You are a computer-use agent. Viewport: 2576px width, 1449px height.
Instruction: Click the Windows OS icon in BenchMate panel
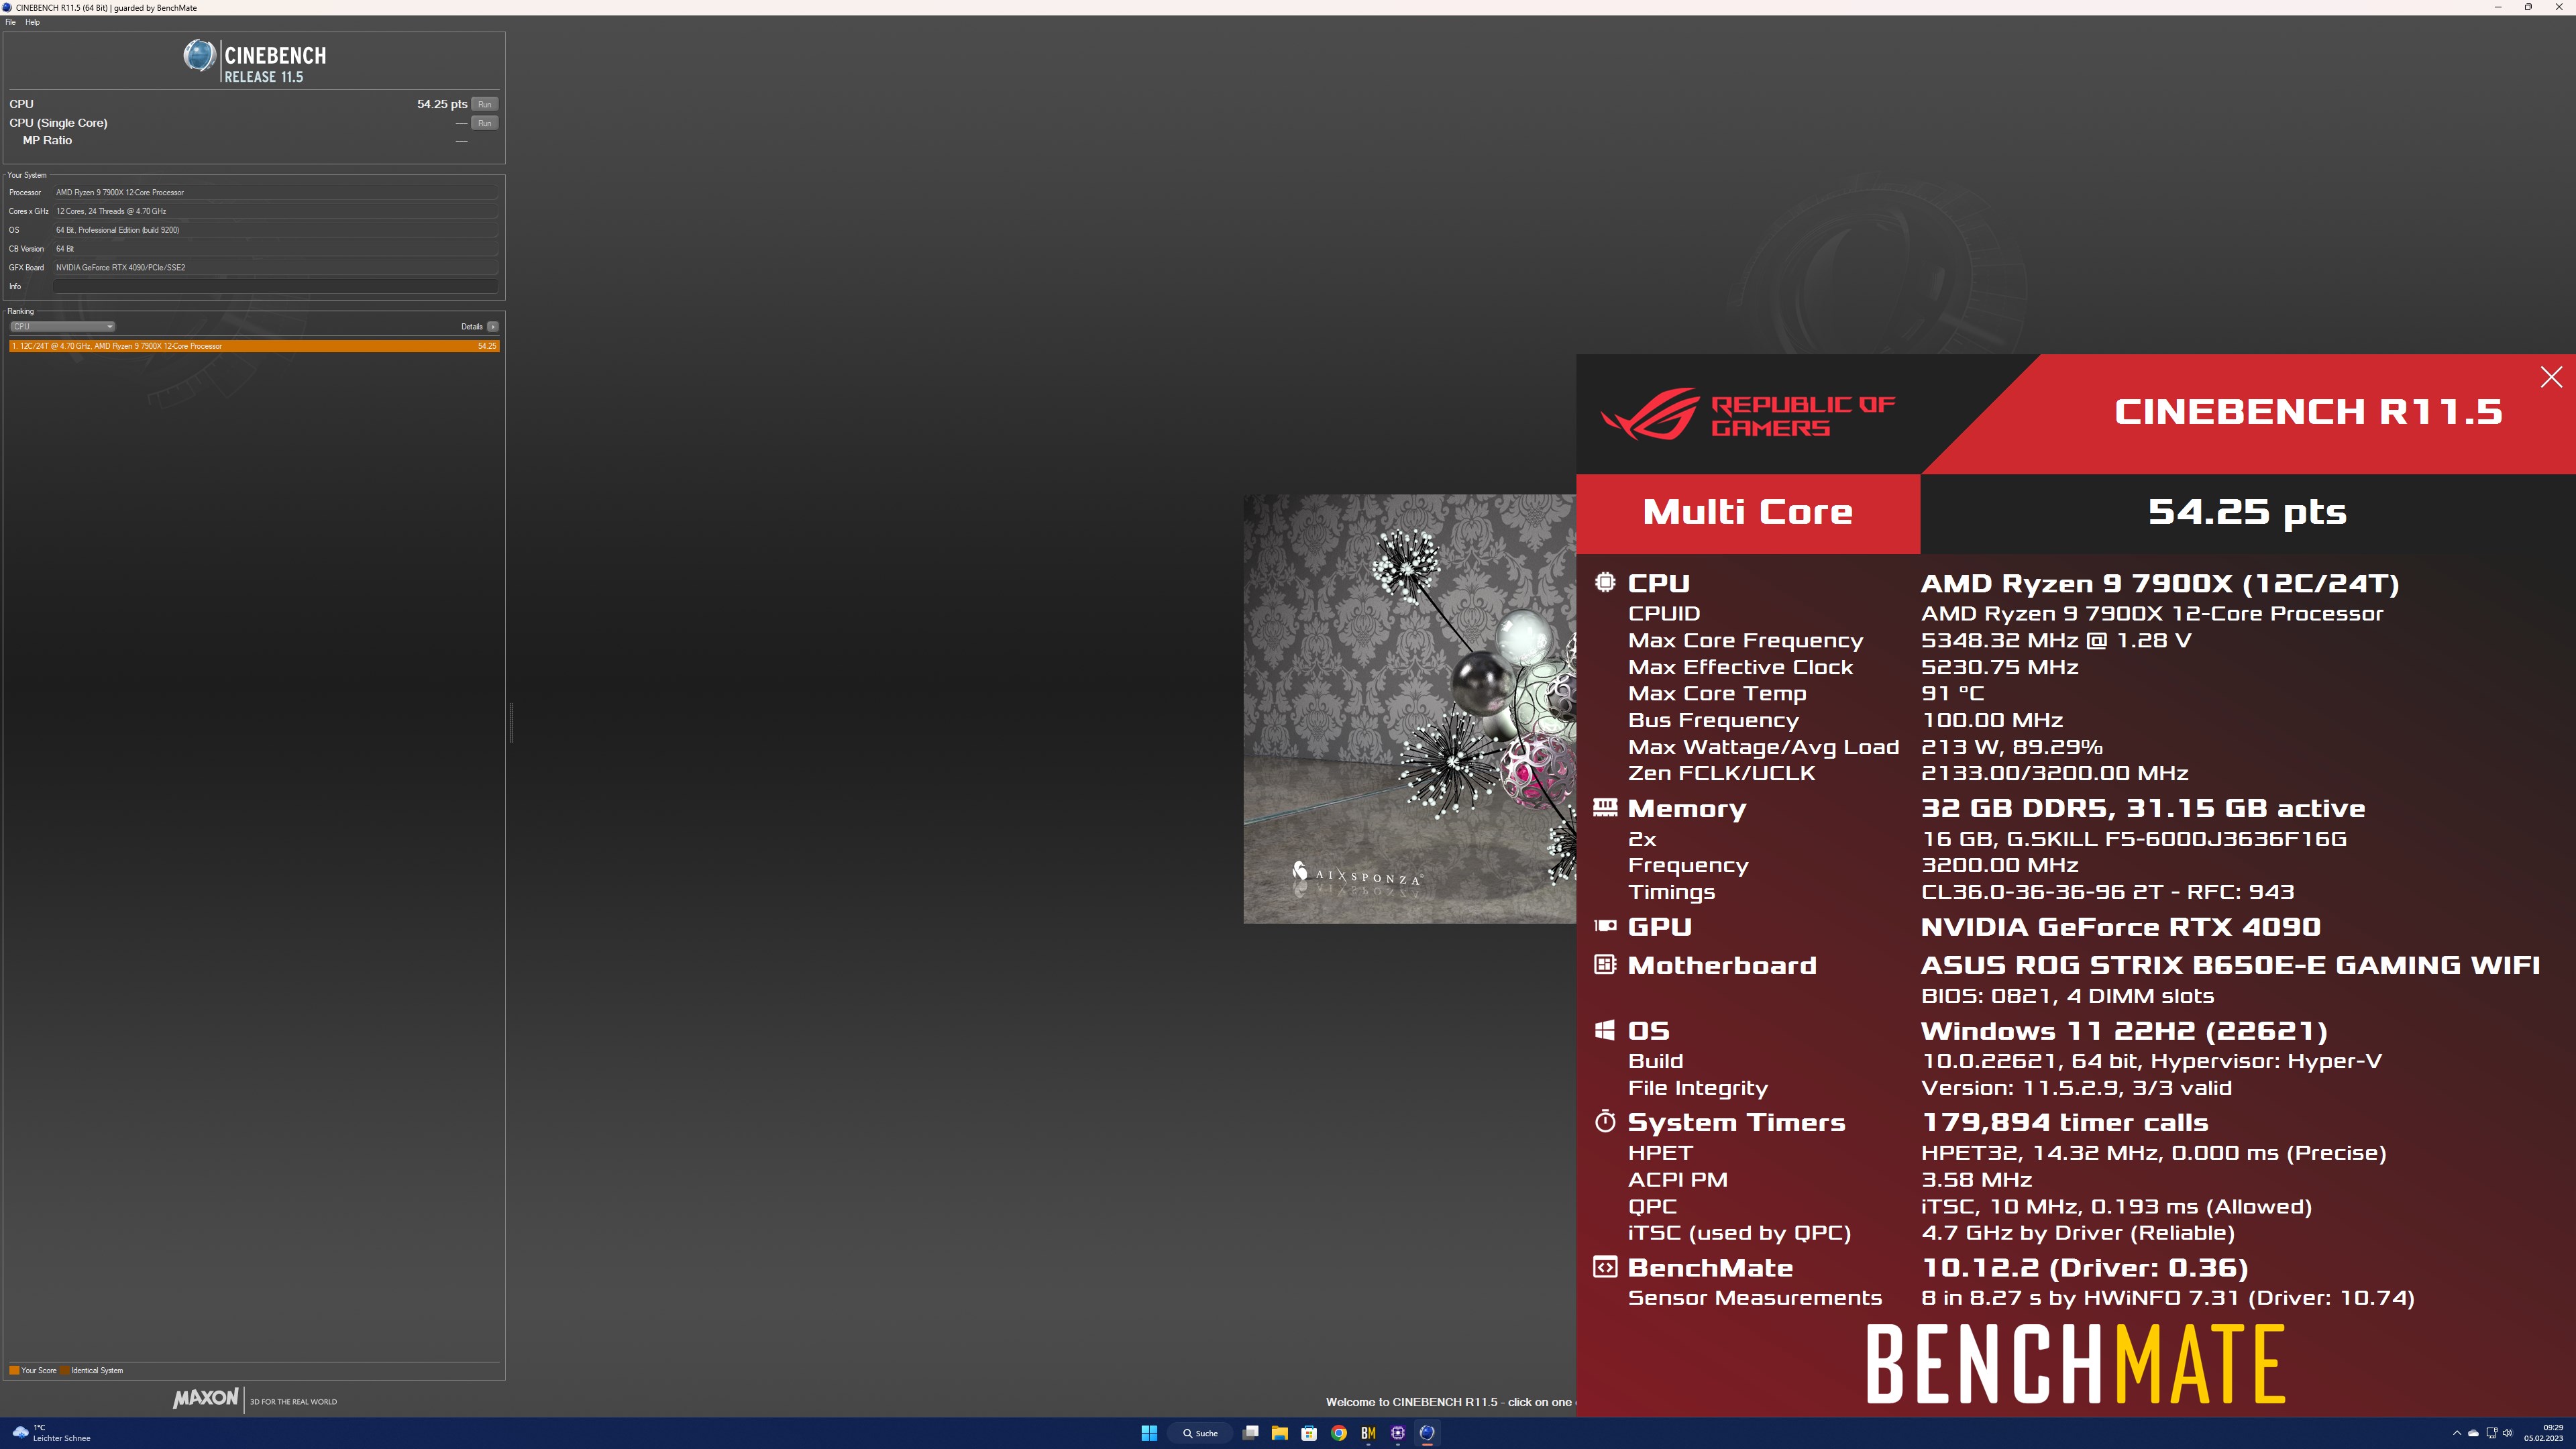(1605, 1030)
